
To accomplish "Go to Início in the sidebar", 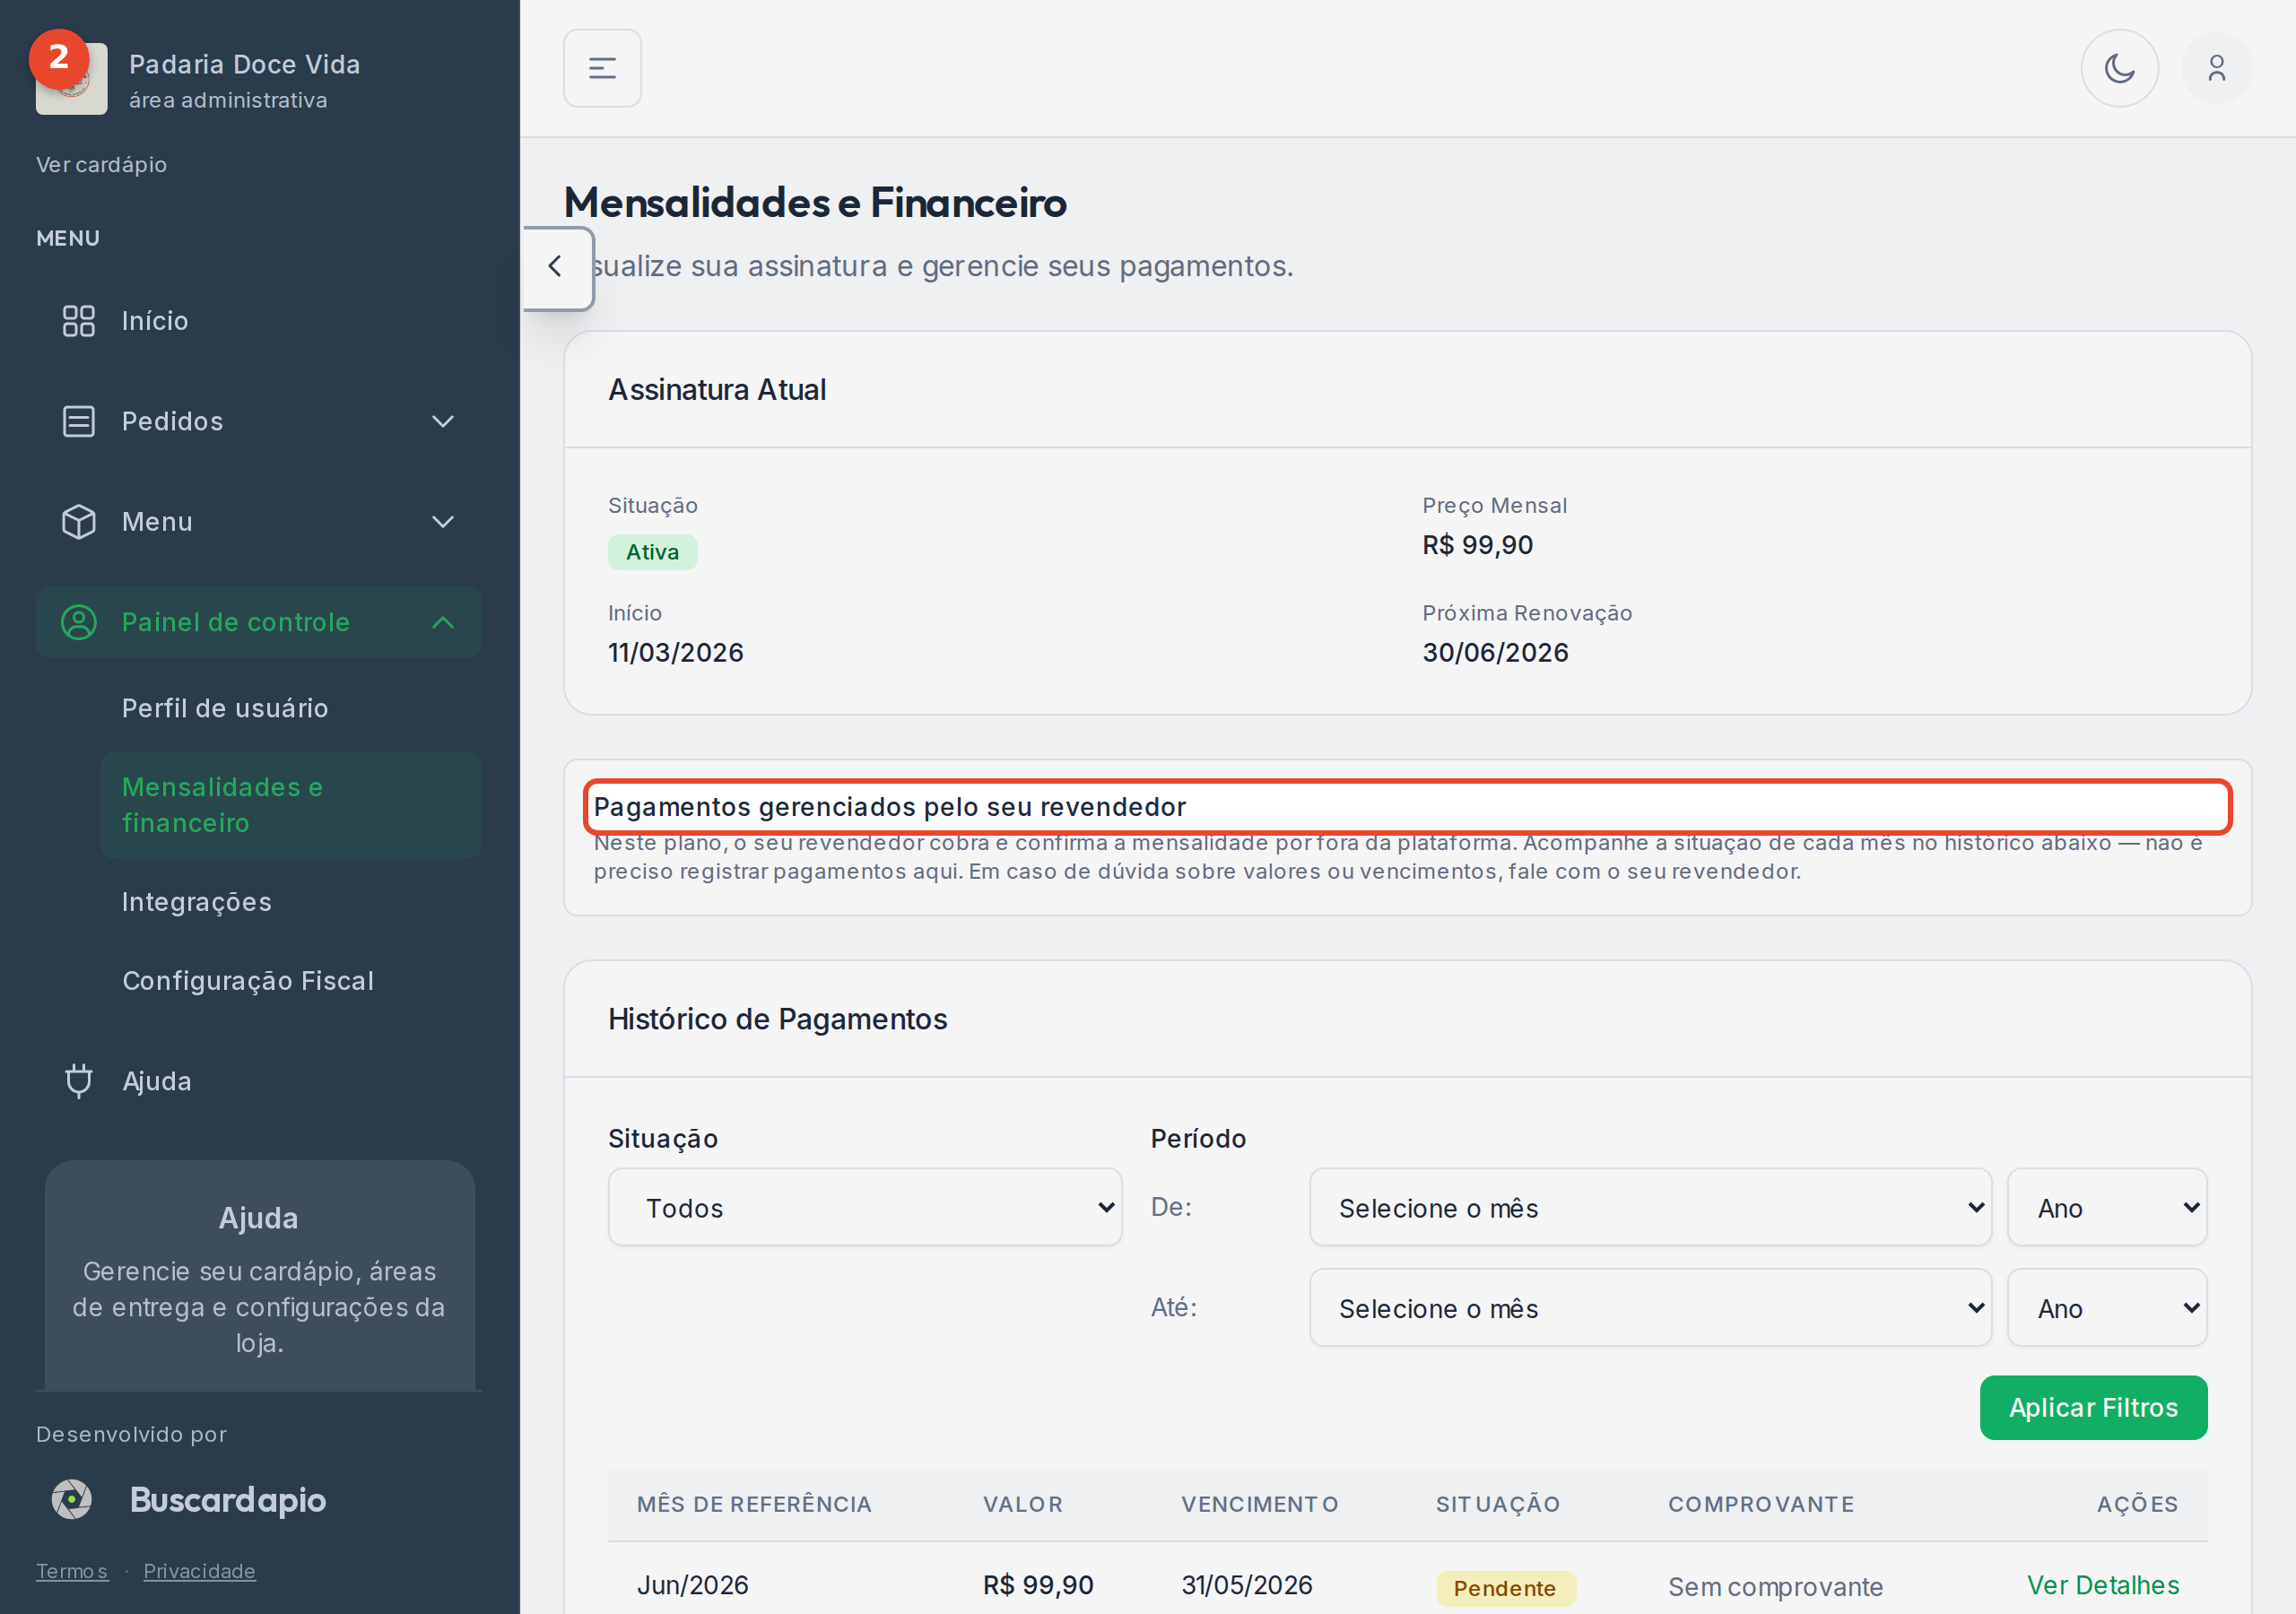I will [x=259, y=321].
